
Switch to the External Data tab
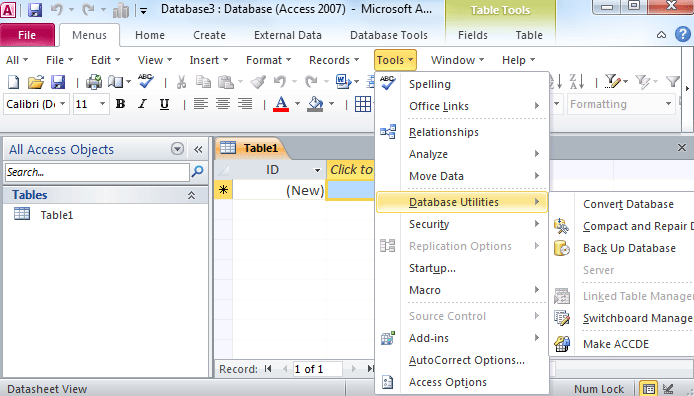click(x=288, y=35)
